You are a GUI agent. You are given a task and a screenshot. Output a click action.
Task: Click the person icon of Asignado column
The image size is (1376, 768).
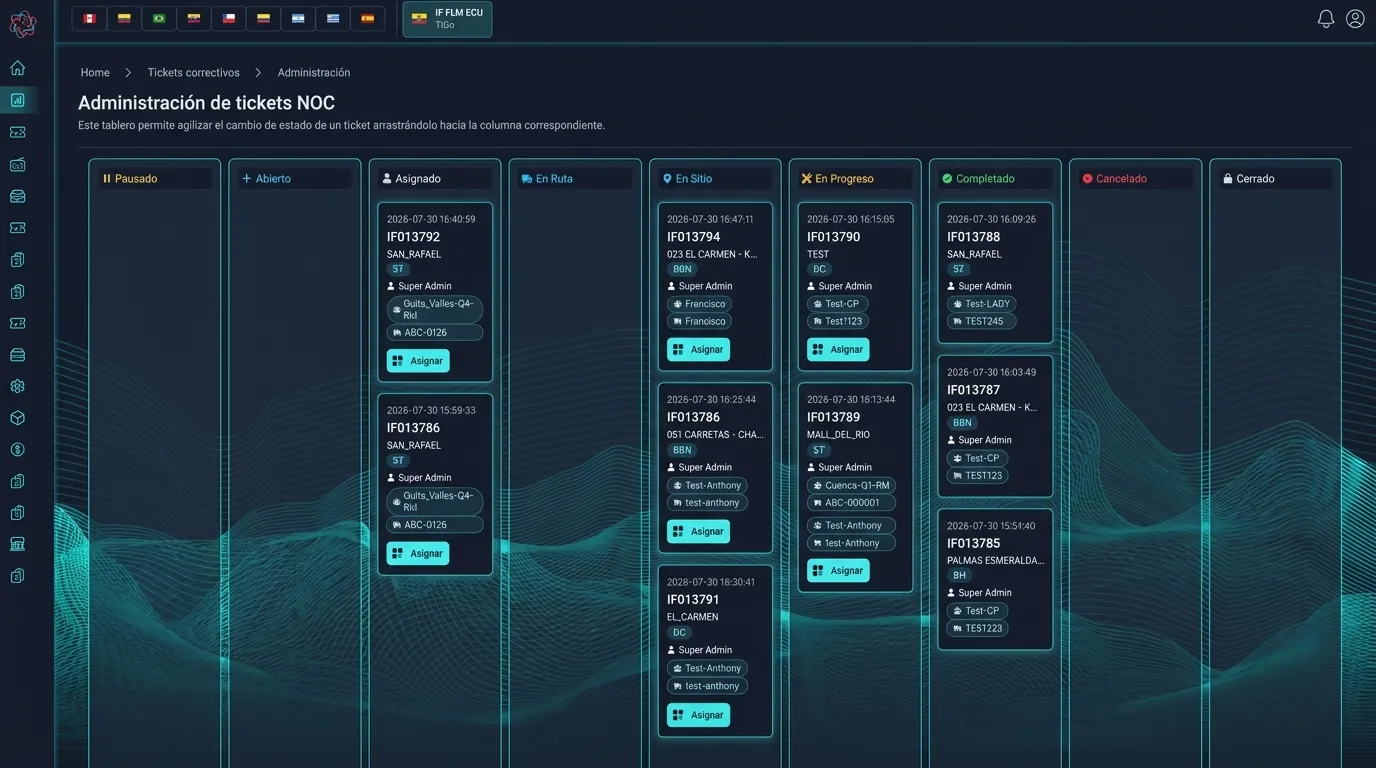pos(387,179)
